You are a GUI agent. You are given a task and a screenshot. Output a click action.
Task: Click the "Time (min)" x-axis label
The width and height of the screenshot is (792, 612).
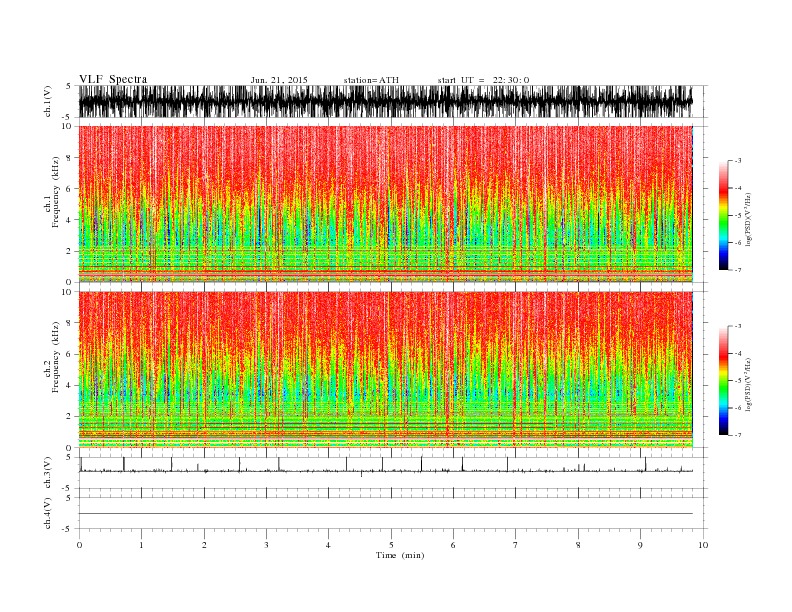point(400,555)
